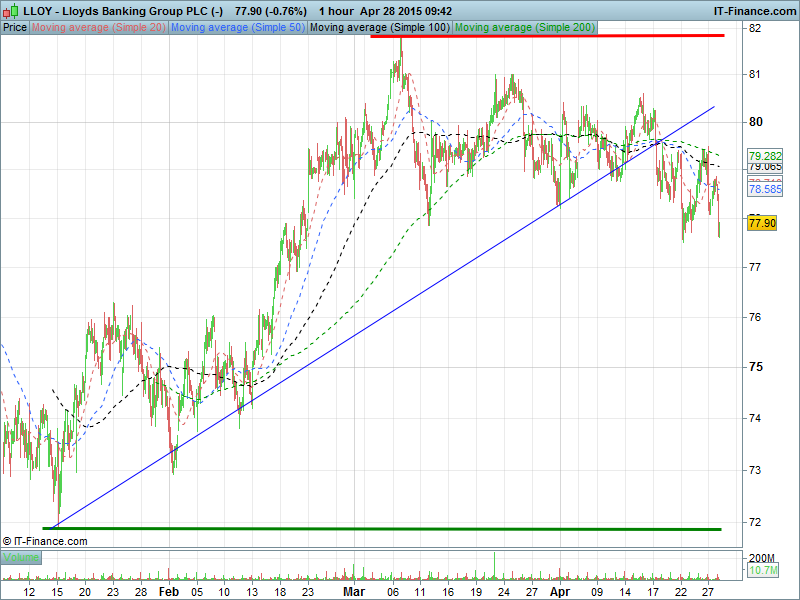The width and height of the screenshot is (800, 600).
Task: Click the 'Mar' label on date axis
Action: (354, 592)
